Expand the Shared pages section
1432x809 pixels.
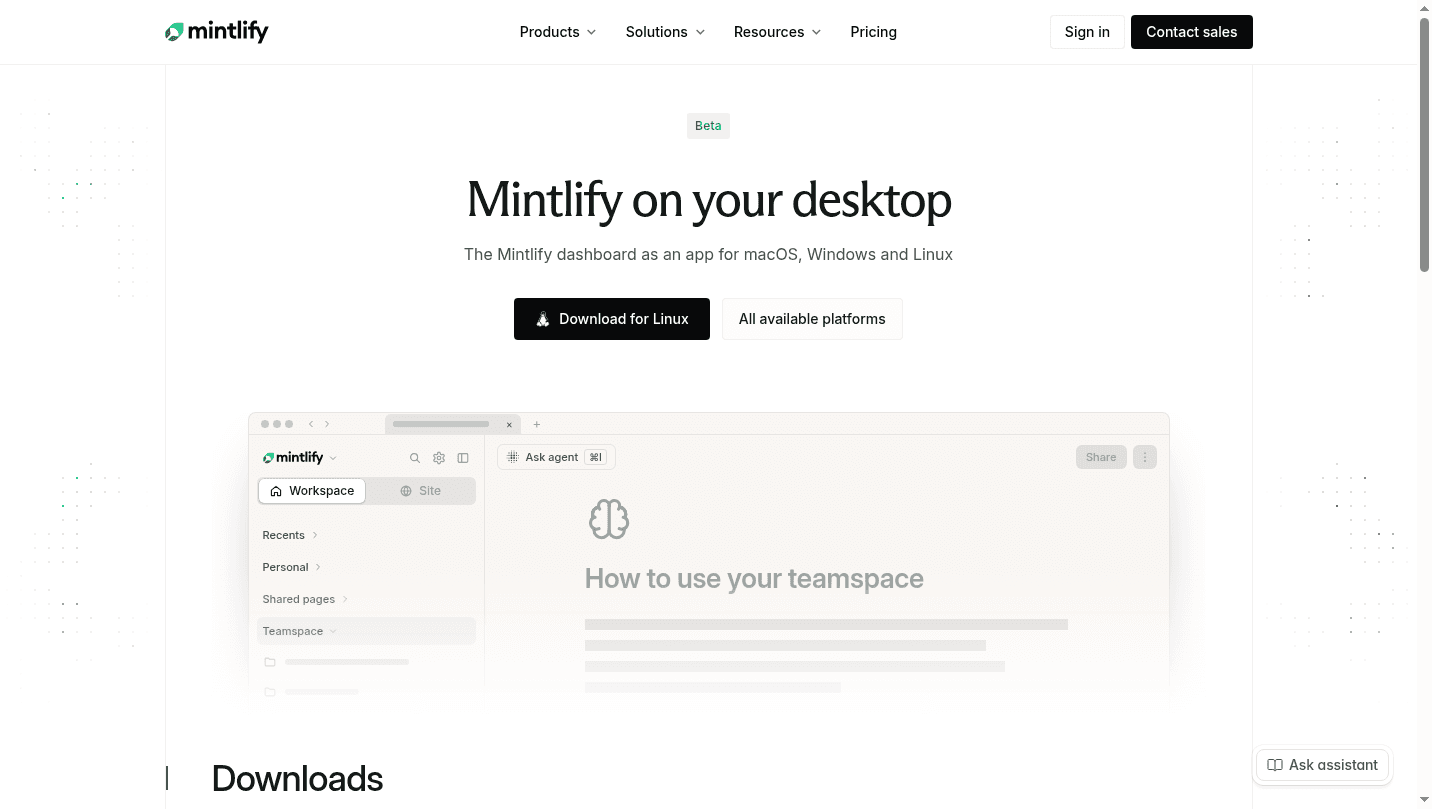click(305, 599)
